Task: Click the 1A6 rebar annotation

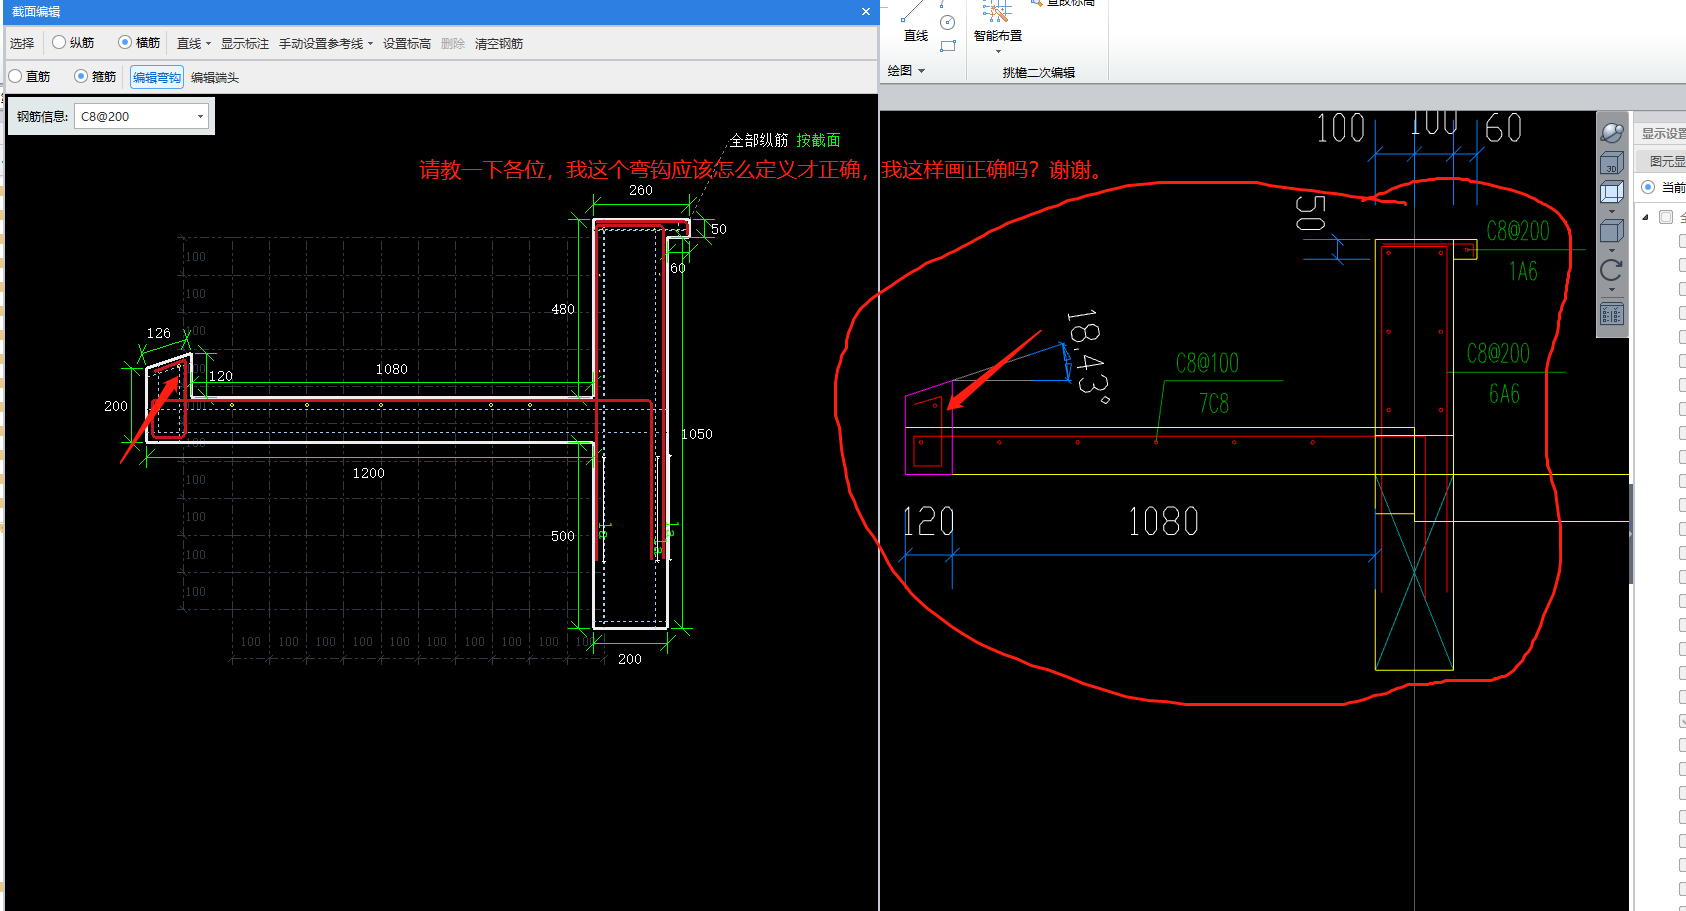Action: coord(1523,271)
